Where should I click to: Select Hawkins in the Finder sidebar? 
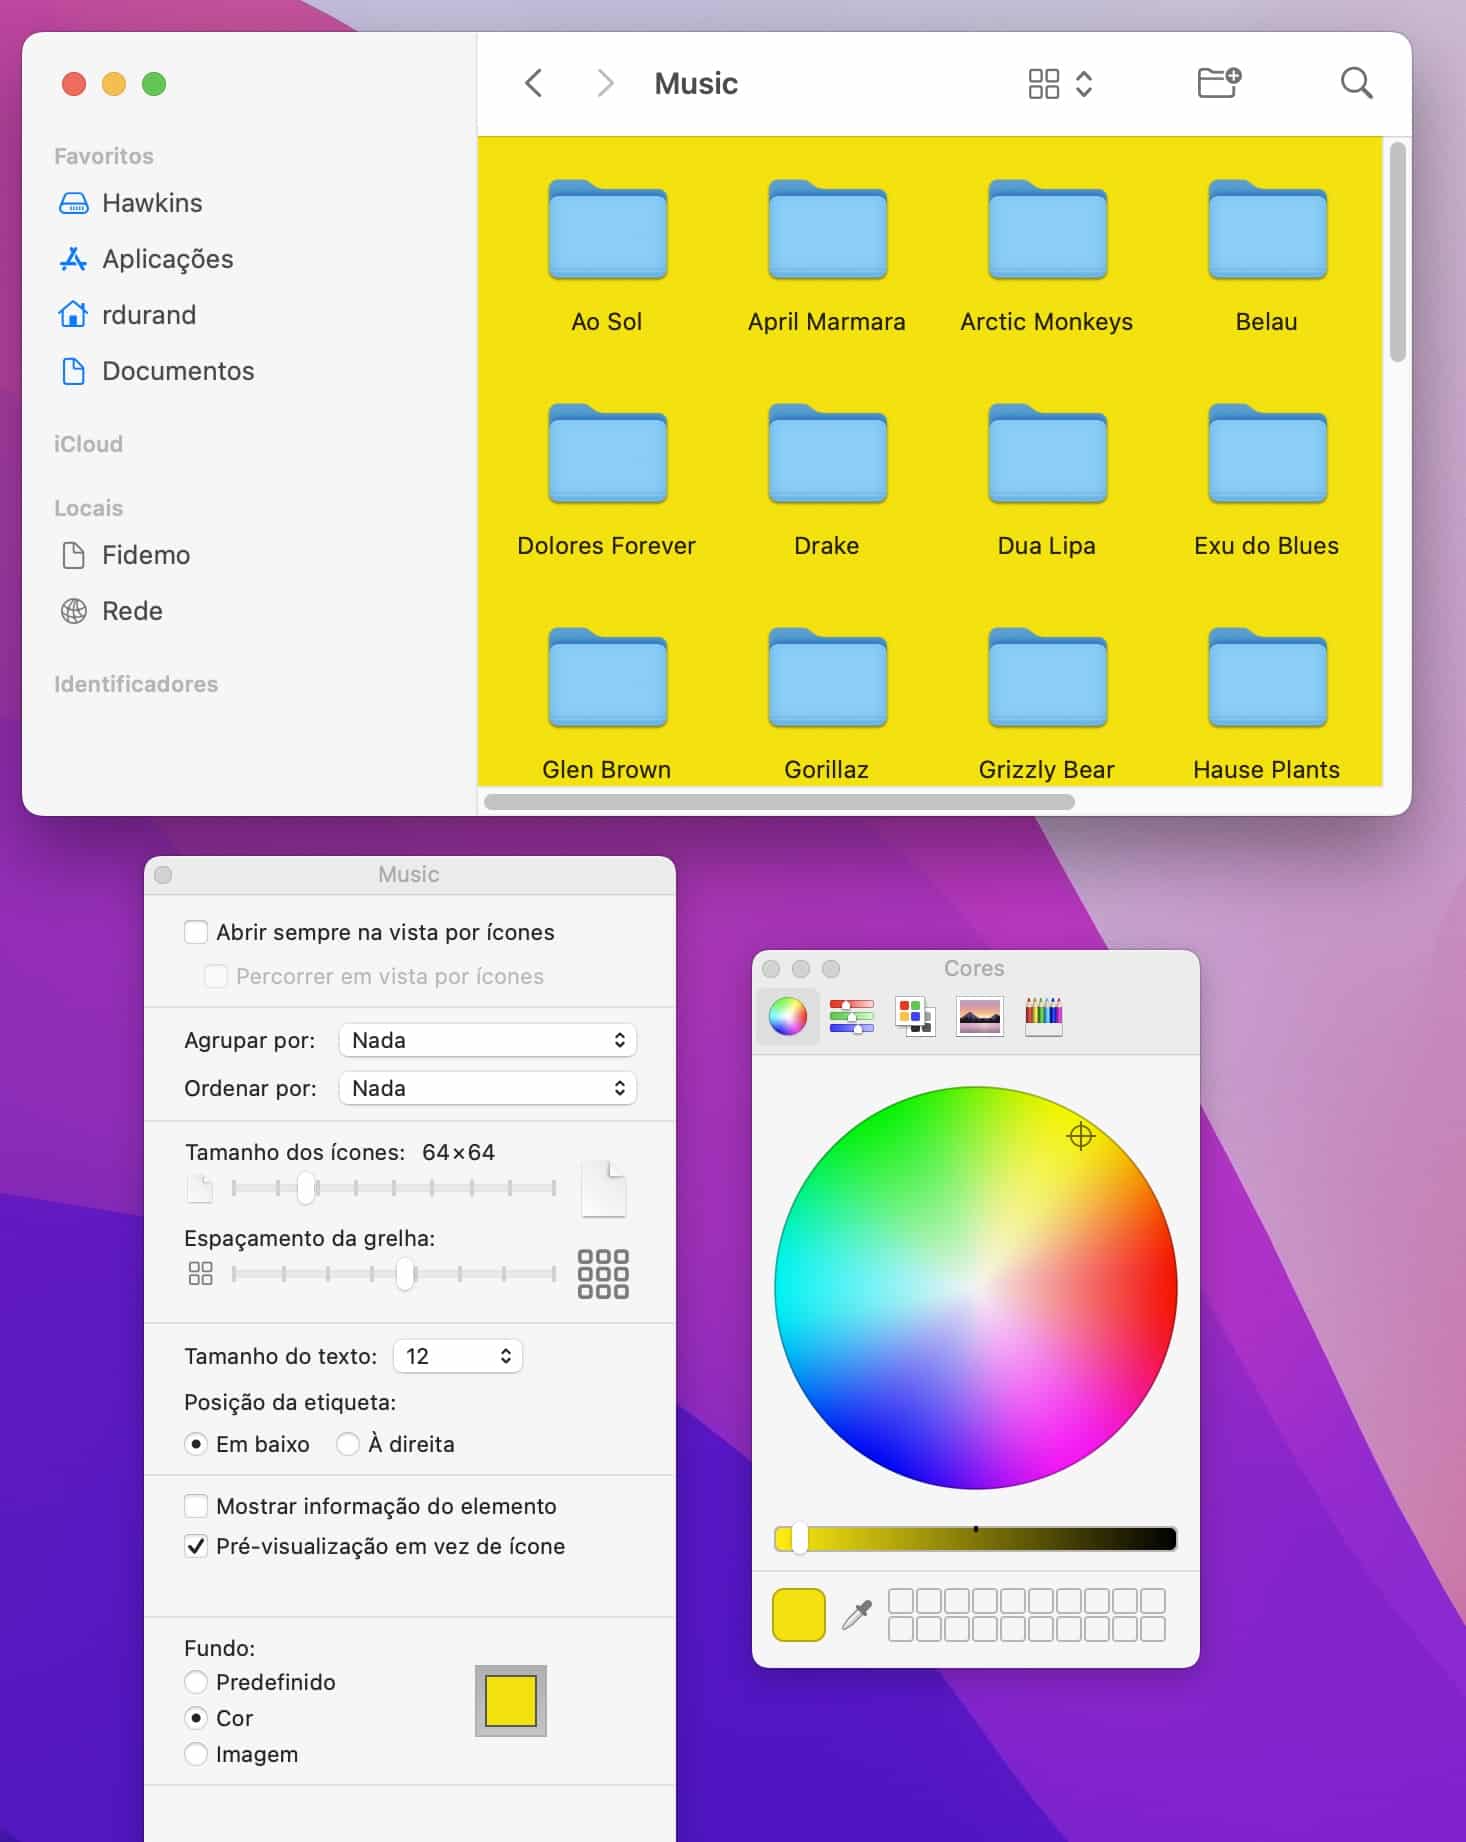130,203
